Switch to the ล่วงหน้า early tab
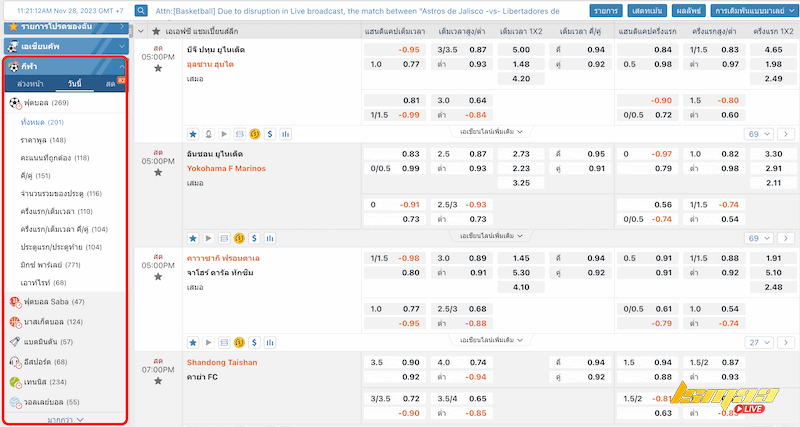800x427 pixels. [x=30, y=84]
